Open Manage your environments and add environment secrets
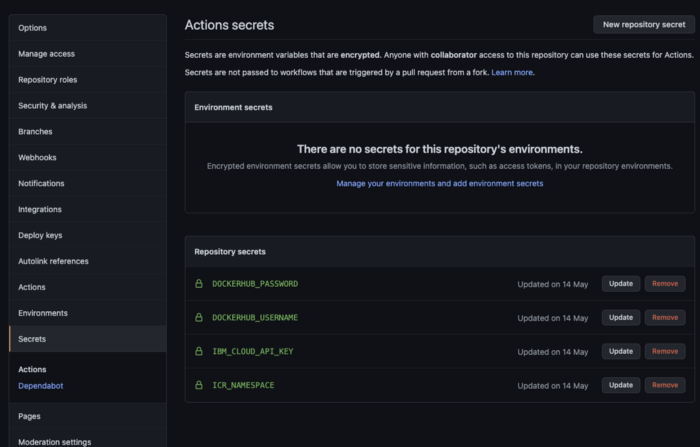Viewport: 700px width, 447px height. 440,184
